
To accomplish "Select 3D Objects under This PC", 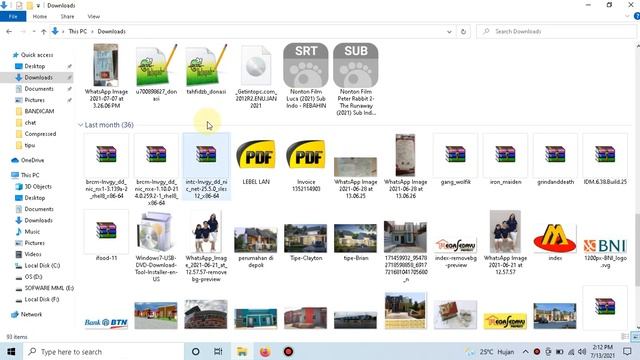I will click(x=38, y=187).
